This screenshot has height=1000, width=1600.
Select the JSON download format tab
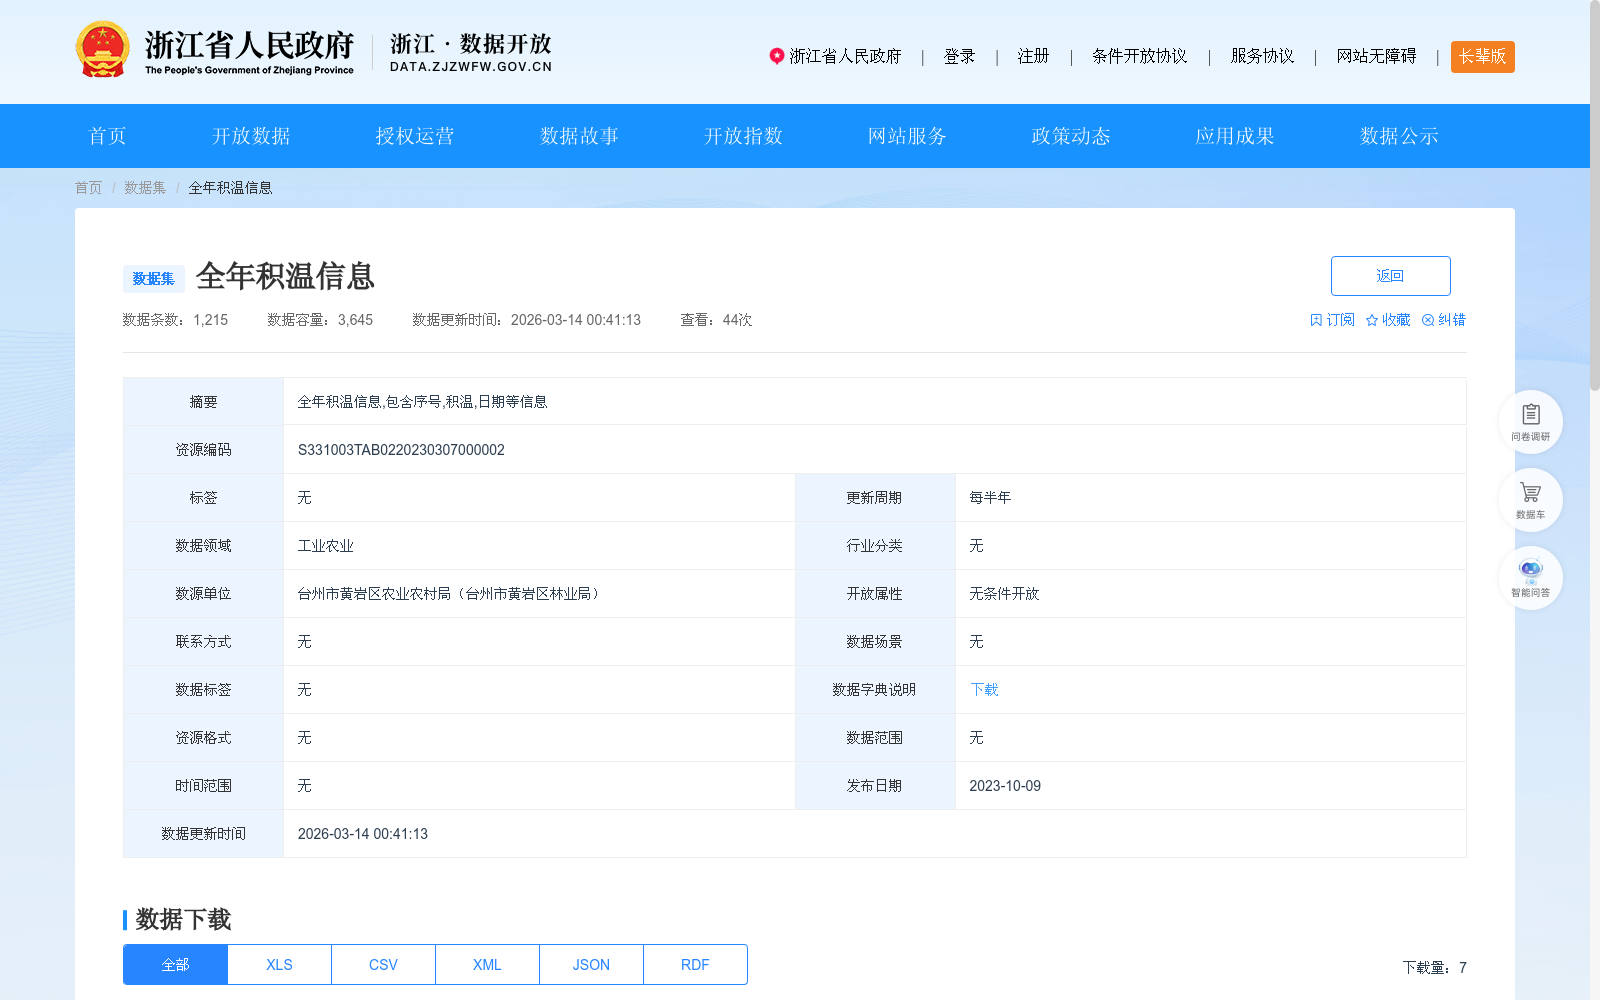tap(592, 965)
